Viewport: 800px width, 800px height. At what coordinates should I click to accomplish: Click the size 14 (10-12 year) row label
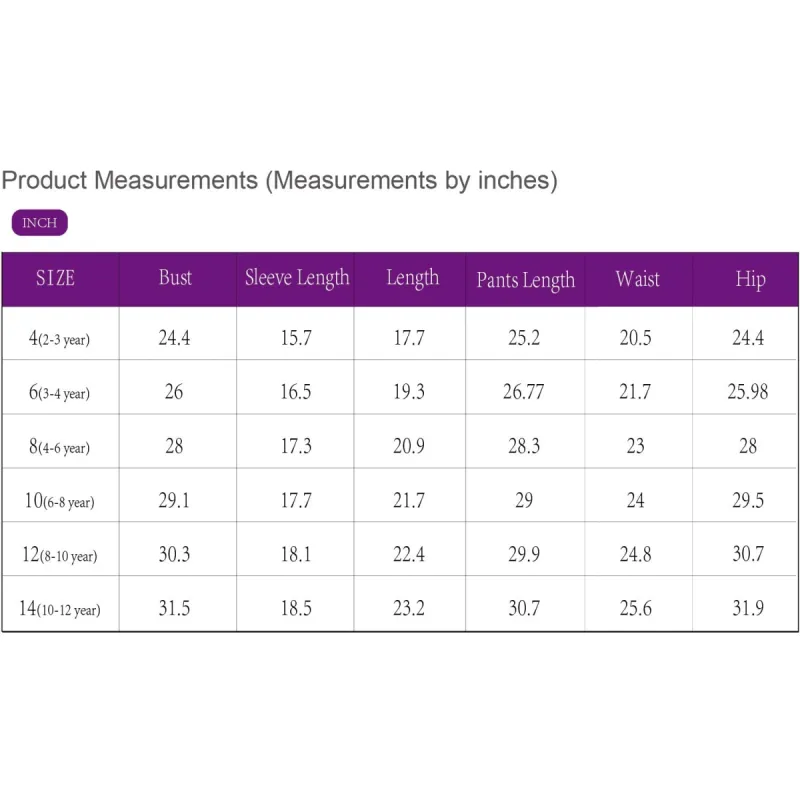[x=60, y=609]
